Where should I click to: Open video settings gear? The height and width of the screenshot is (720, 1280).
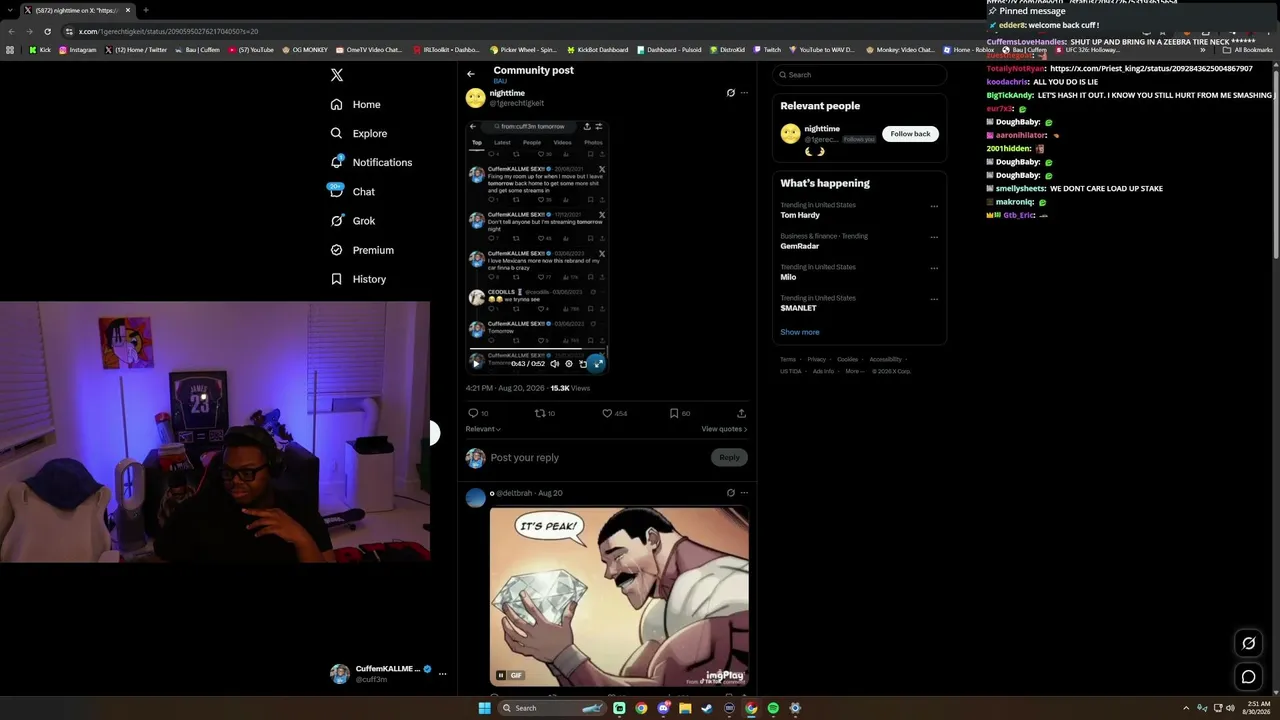click(x=569, y=363)
